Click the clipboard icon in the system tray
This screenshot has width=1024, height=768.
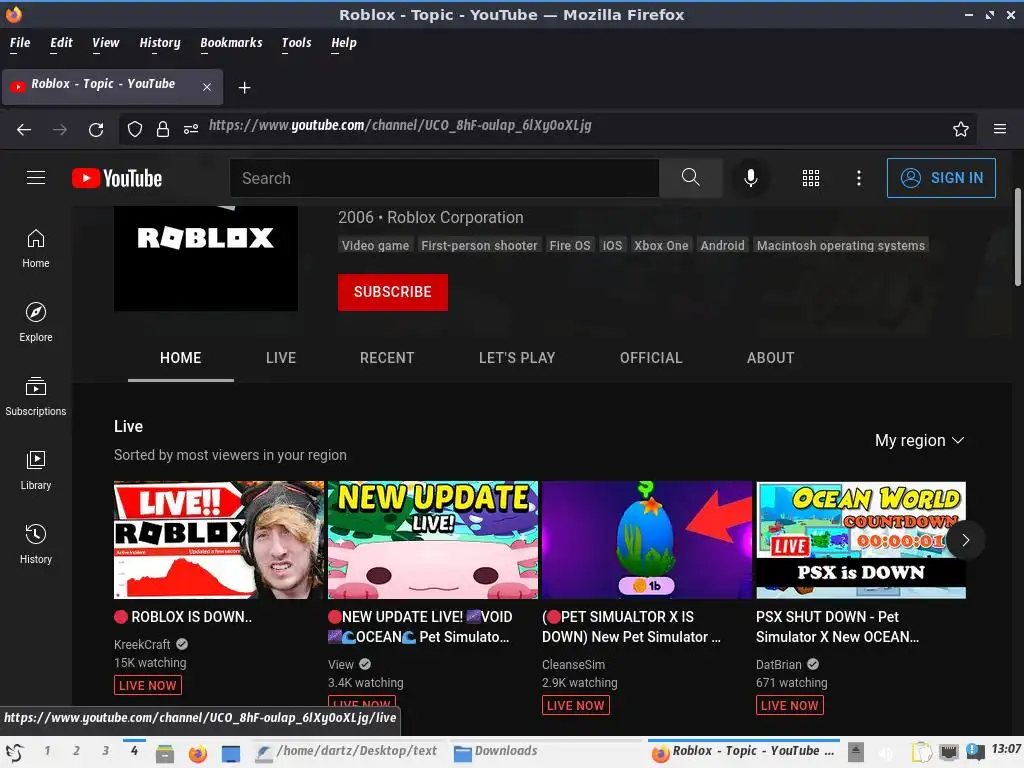pyautogui.click(x=921, y=752)
